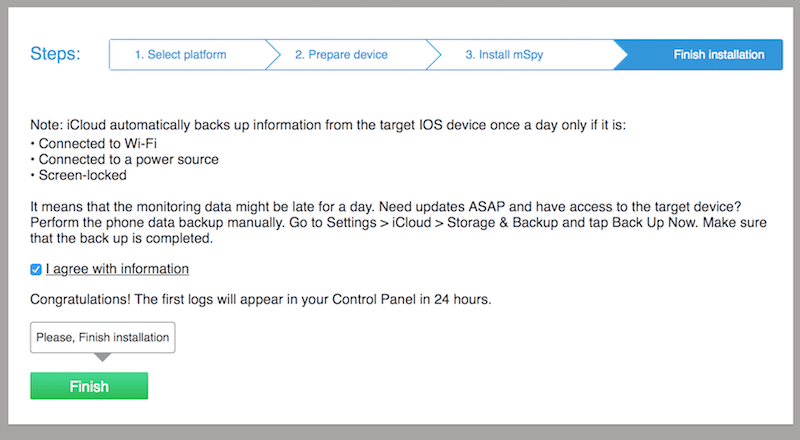Viewport: 800px width, 440px height.
Task: Click the Screen-locked bullet item
Action: point(78,175)
